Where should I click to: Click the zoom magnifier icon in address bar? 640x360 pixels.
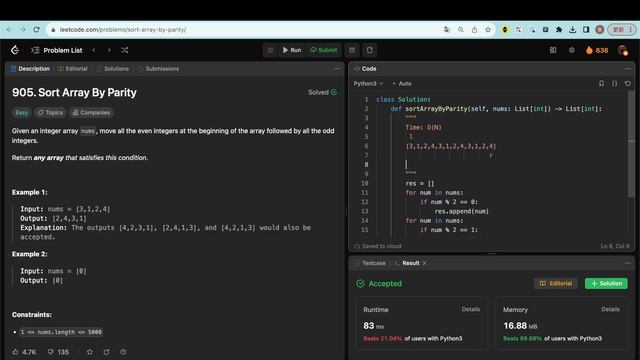click(461, 29)
